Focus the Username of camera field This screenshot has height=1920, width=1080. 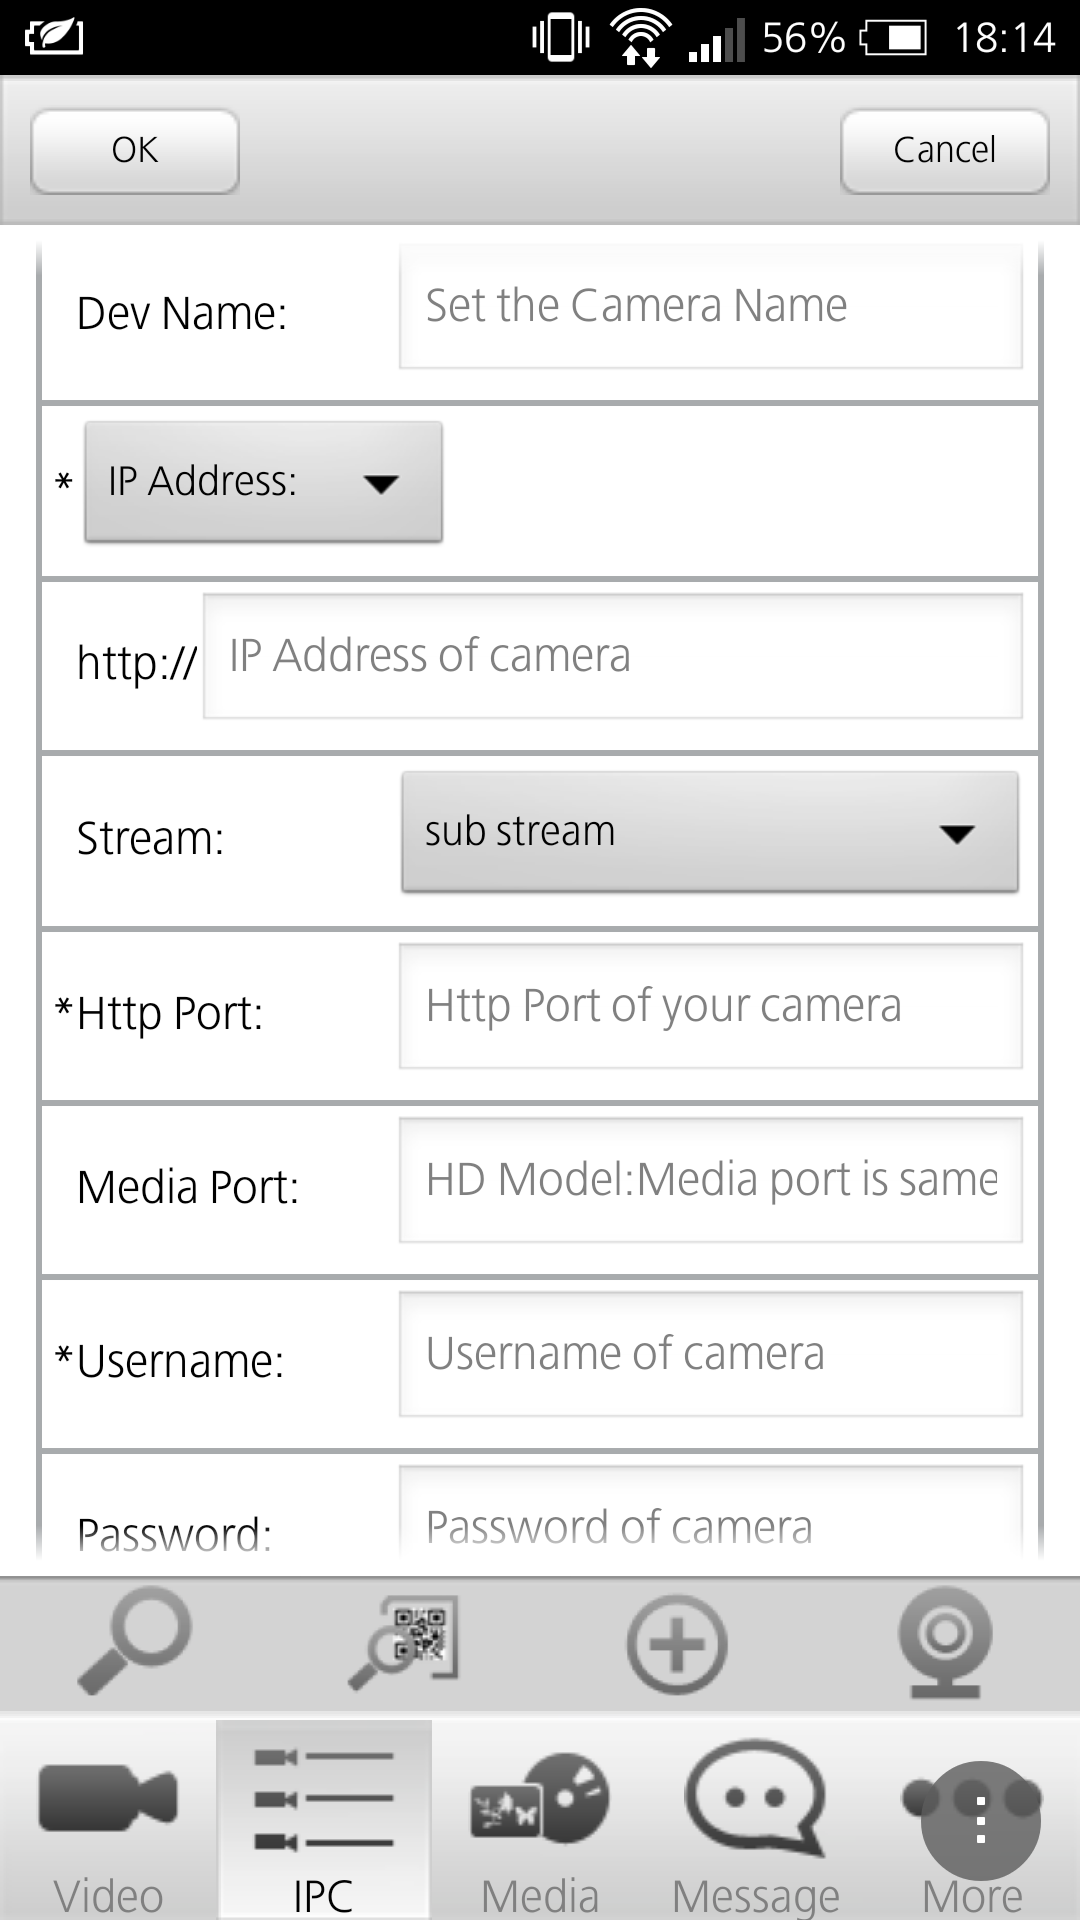[x=710, y=1355]
